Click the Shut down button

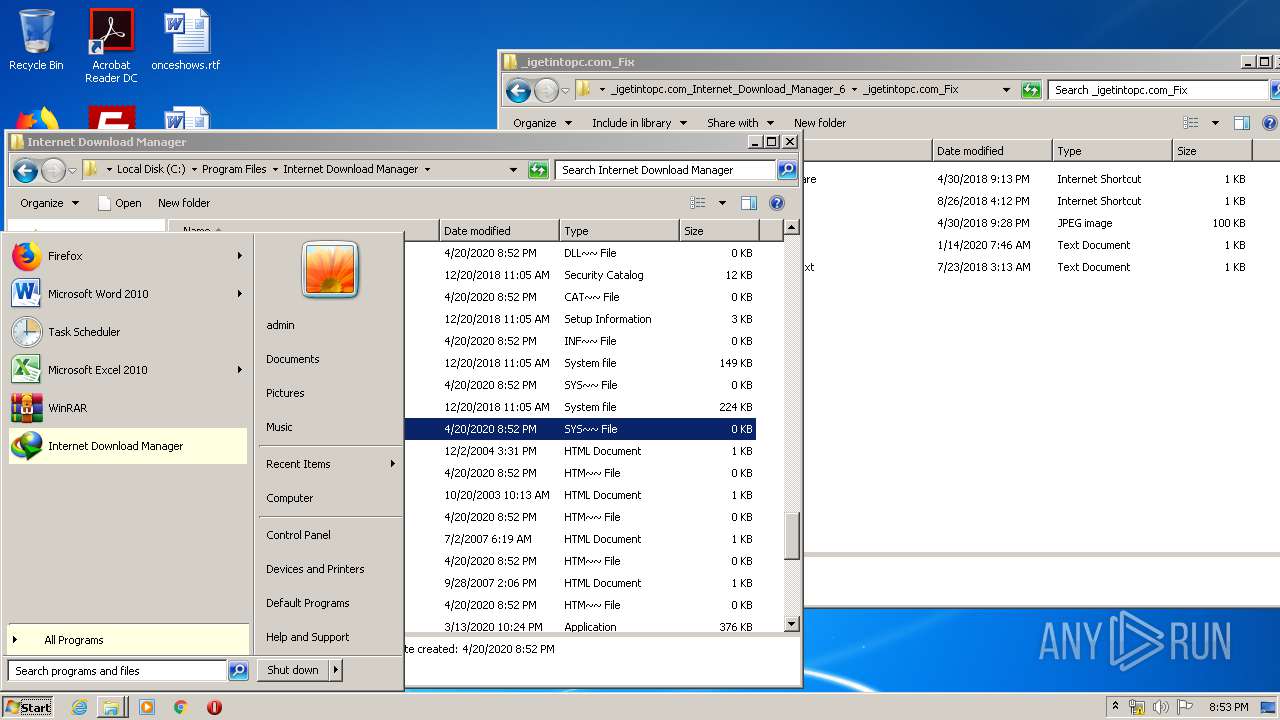click(293, 671)
